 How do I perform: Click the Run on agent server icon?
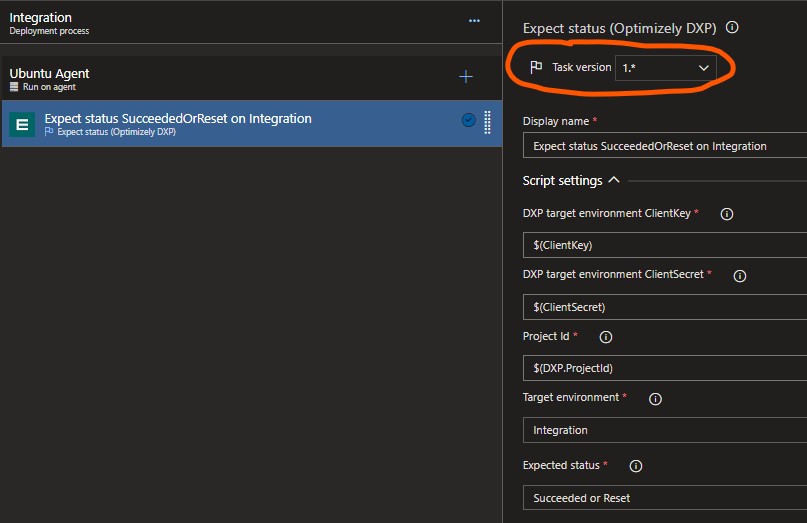14,87
